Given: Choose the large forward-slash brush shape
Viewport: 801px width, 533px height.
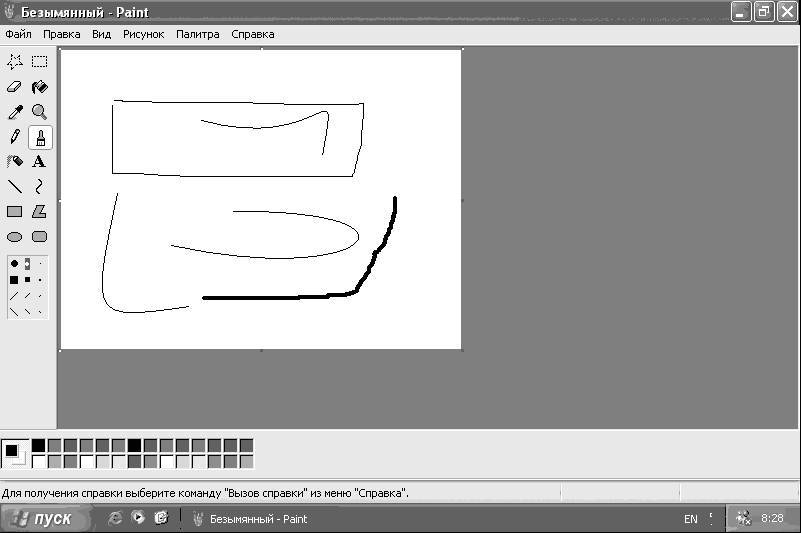Looking at the screenshot, I should click(x=14, y=296).
